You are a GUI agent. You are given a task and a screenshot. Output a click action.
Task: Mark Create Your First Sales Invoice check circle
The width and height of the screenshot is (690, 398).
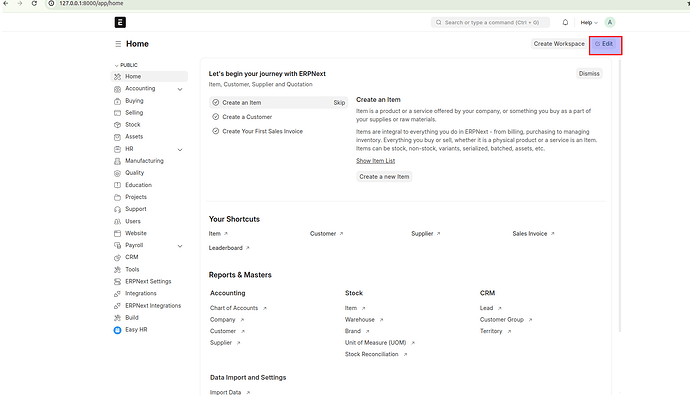pos(216,131)
